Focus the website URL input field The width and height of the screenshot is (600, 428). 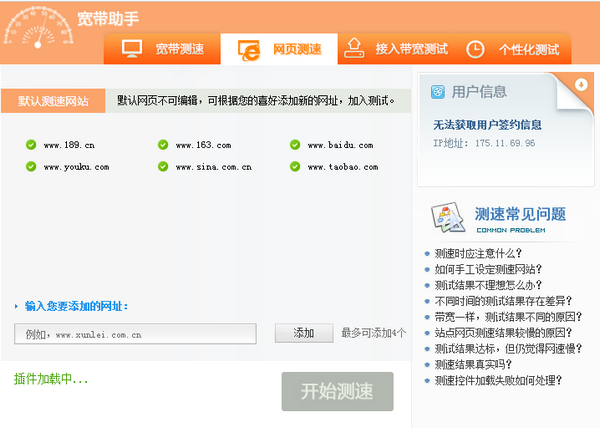135,334
